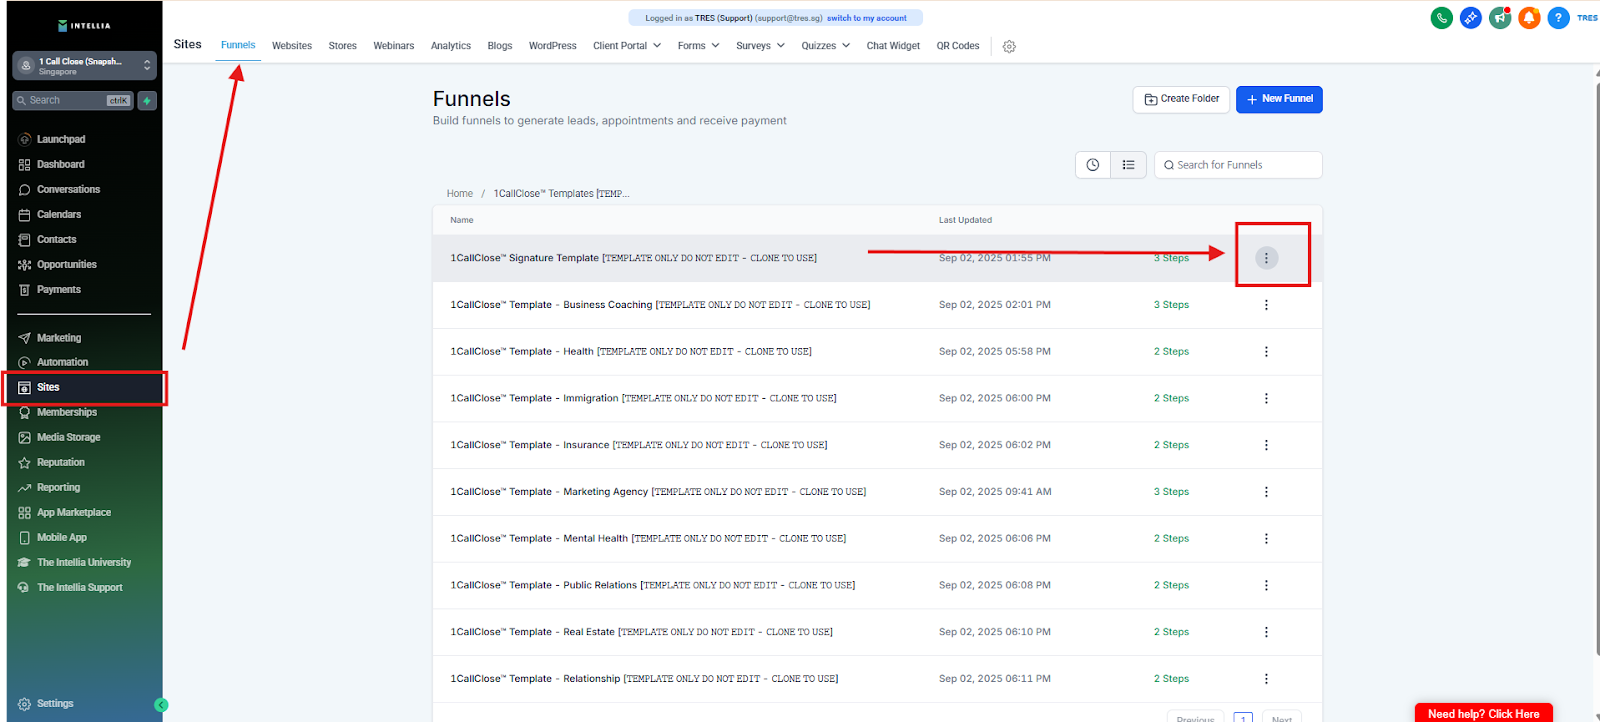Click the lightning quick actions button

pos(147,101)
